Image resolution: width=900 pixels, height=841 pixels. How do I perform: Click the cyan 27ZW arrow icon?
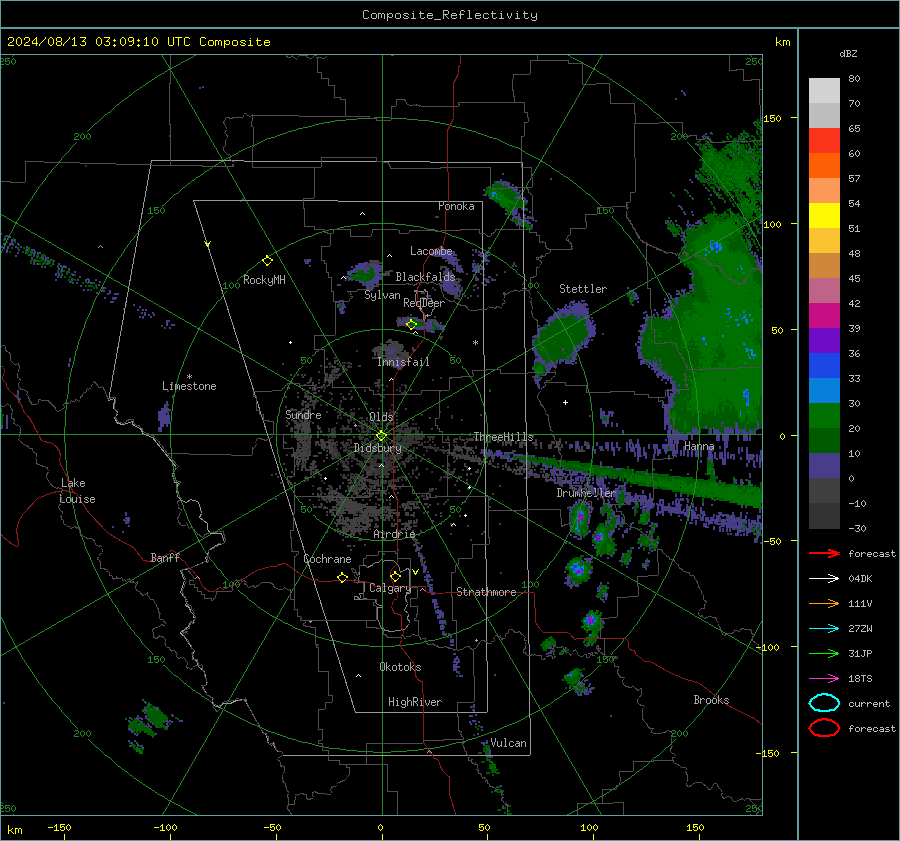[x=824, y=629]
